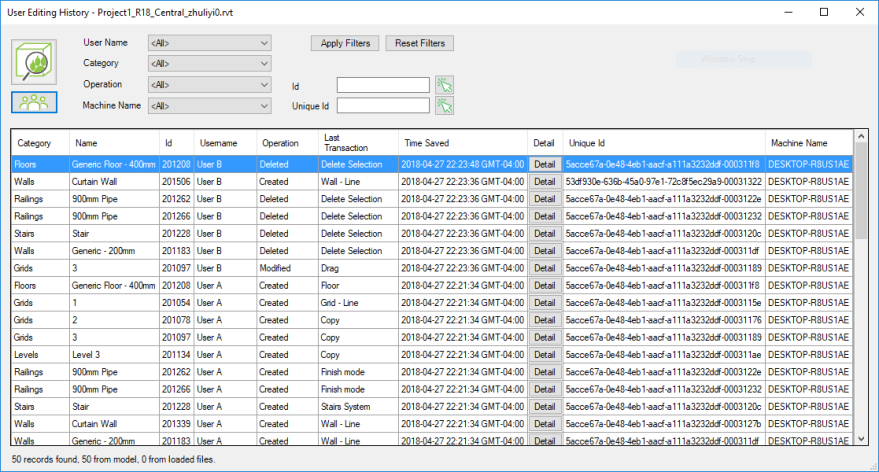The height and width of the screenshot is (472, 879).
Task: Click the scrollbar down arrow of the table
Action: (x=861, y=438)
